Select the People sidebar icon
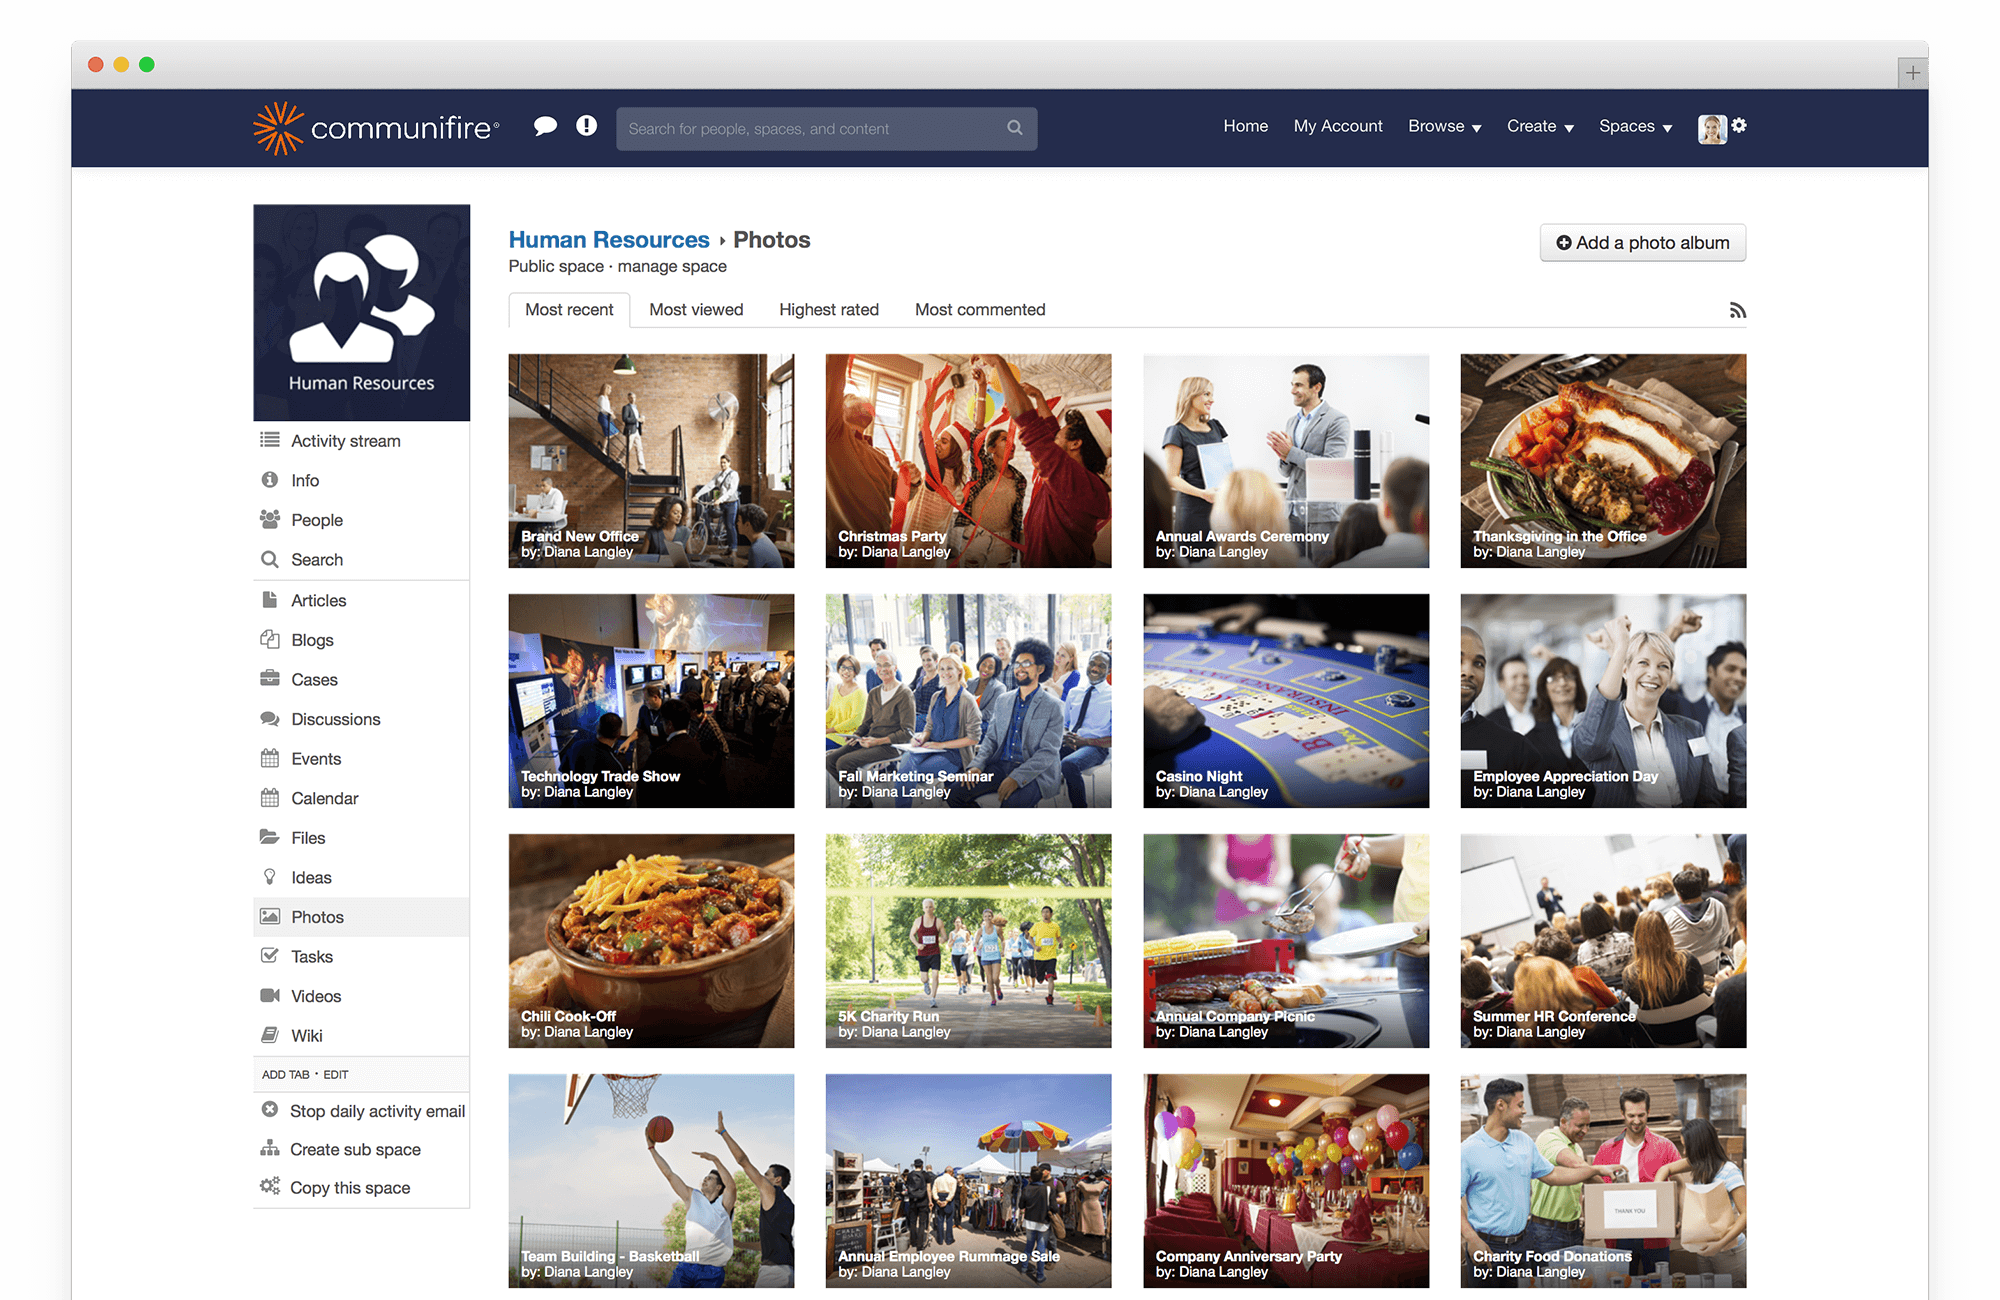2000x1300 pixels. point(269,519)
